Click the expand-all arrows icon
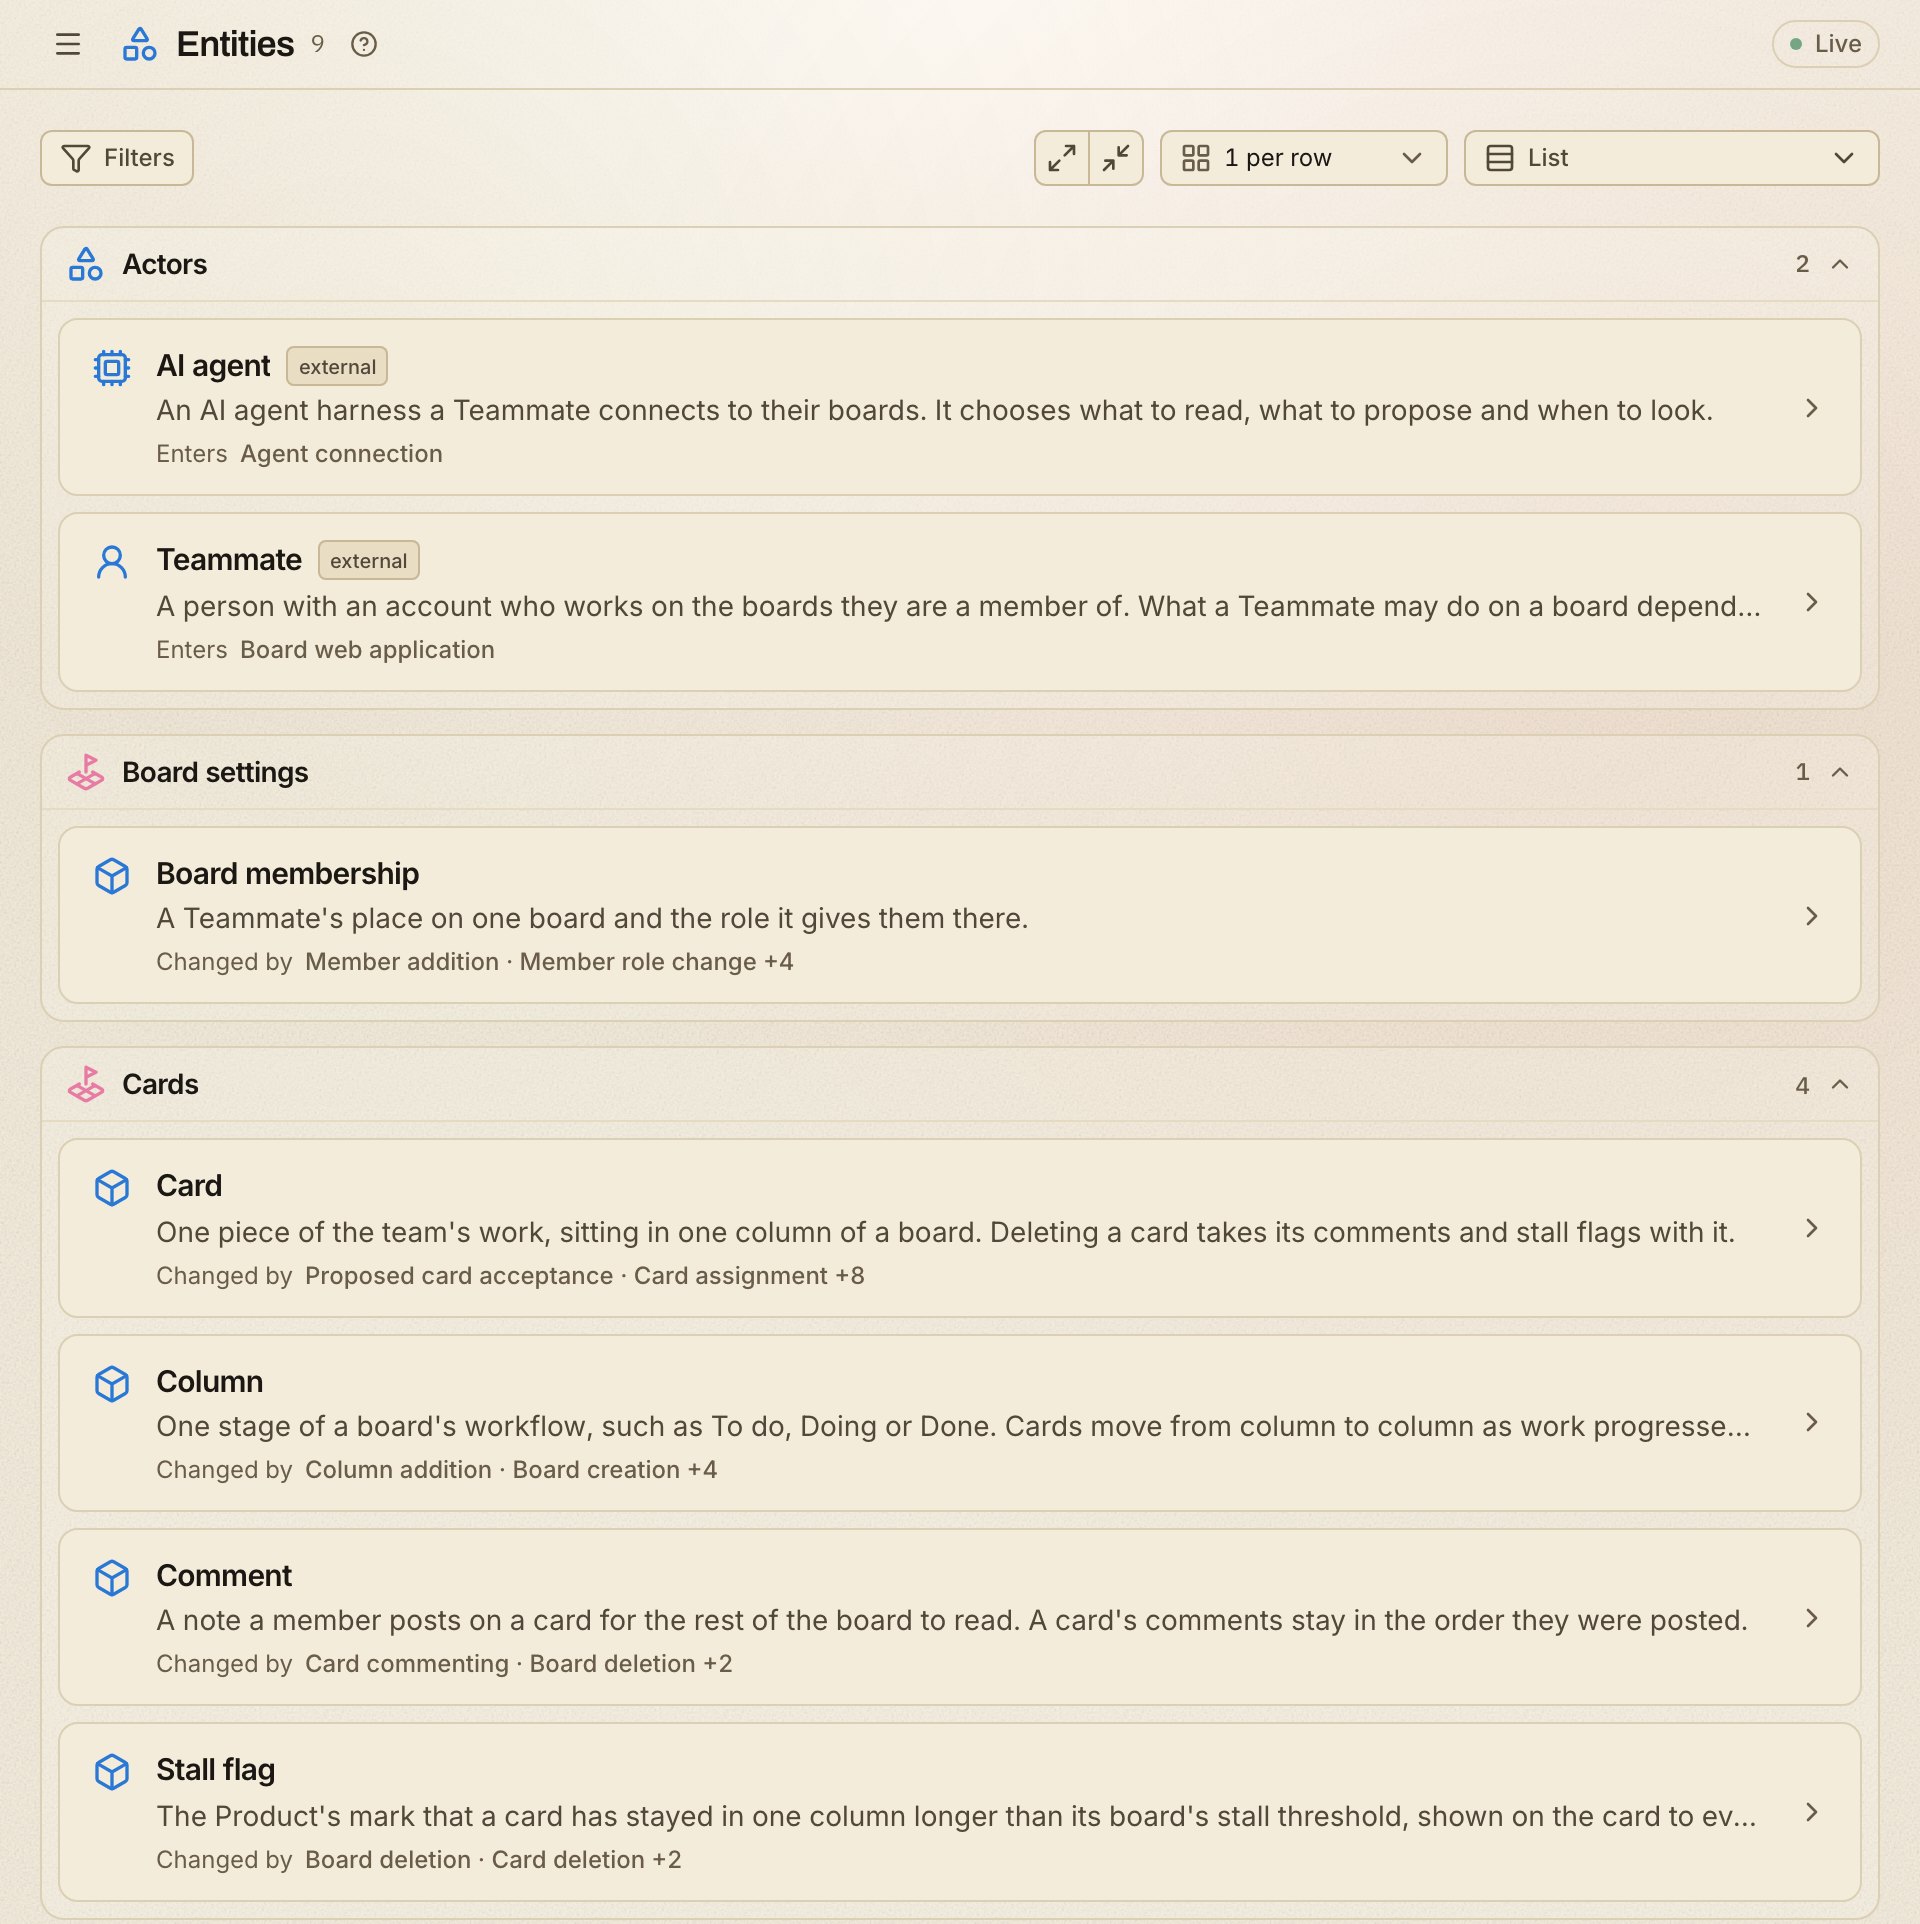This screenshot has width=1920, height=1924. coord(1062,158)
